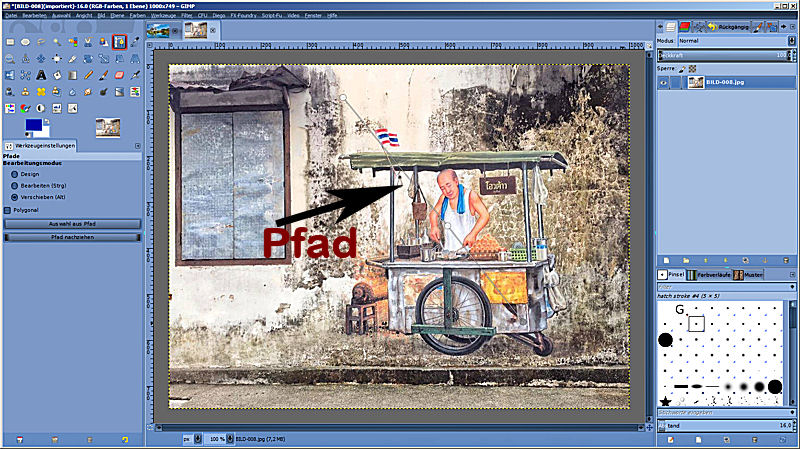
Task: Delete layer with the layers panel trash icon
Action: point(786,260)
